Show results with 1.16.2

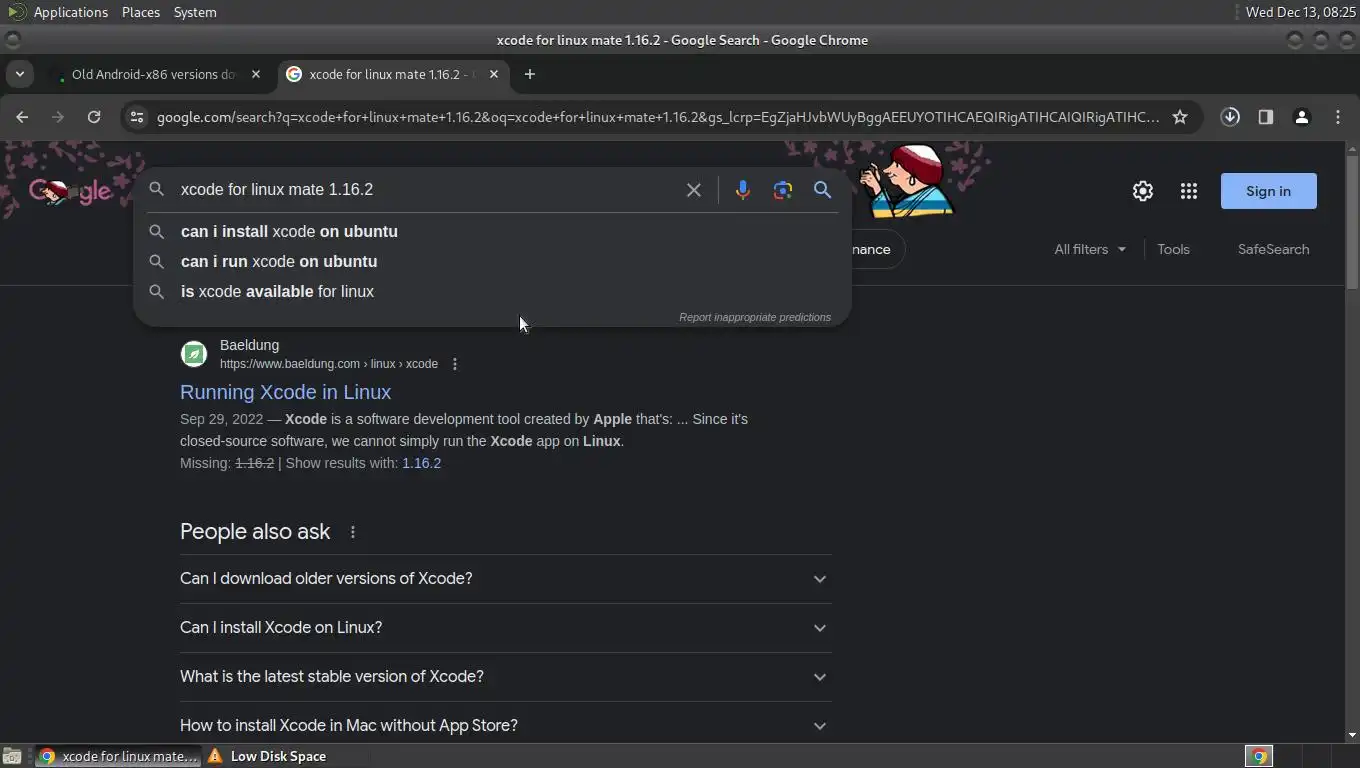(x=421, y=463)
